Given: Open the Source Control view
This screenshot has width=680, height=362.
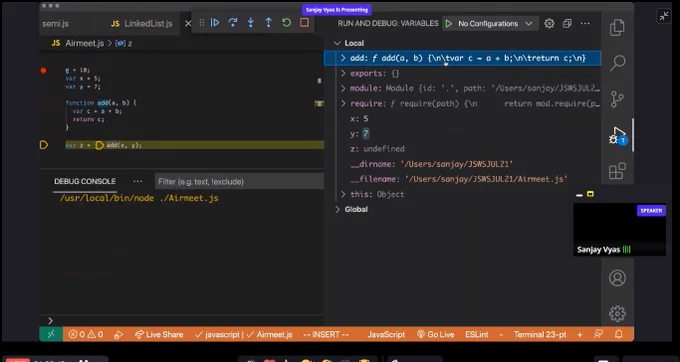Looking at the screenshot, I should tap(618, 99).
